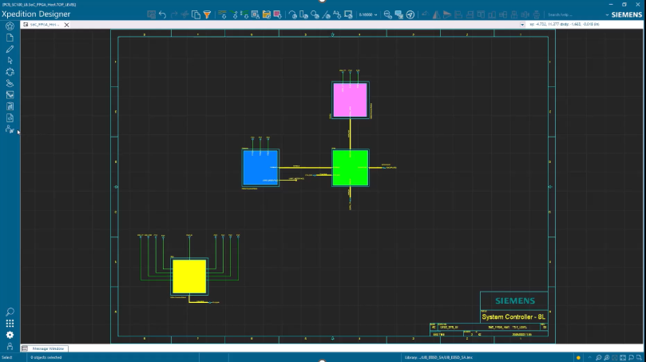The image size is (647, 362).
Task: Open the new document page icon in sidebar
Action: [9, 38]
